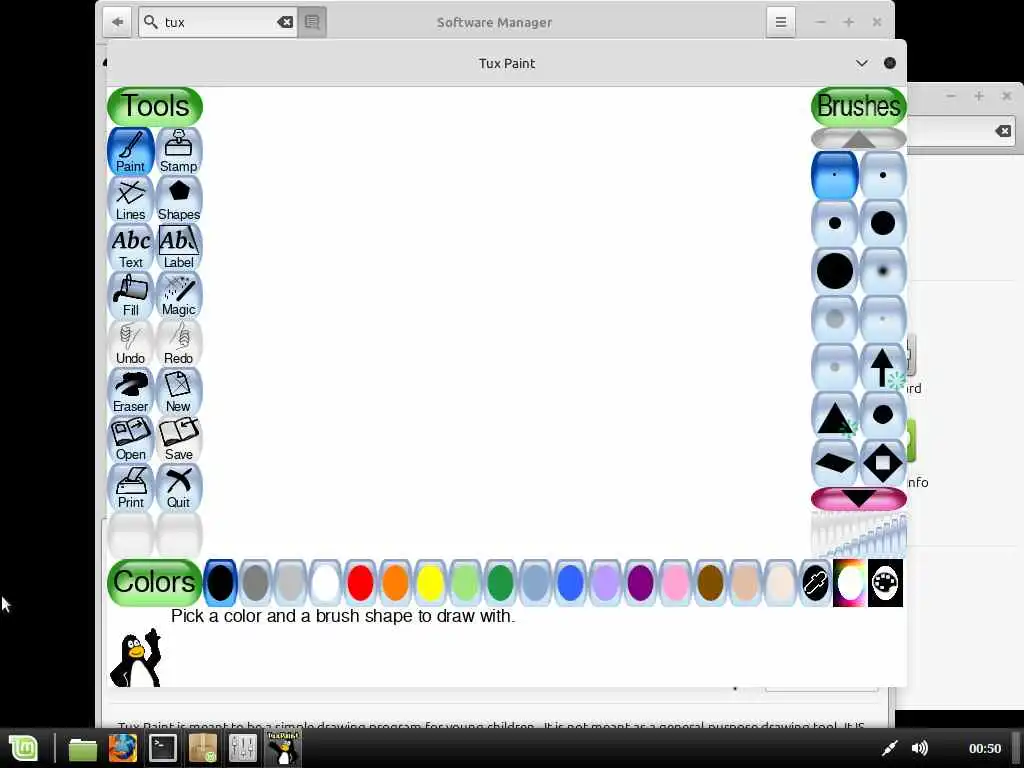Choose the Shapes tool
The width and height of the screenshot is (1024, 768).
(x=179, y=200)
